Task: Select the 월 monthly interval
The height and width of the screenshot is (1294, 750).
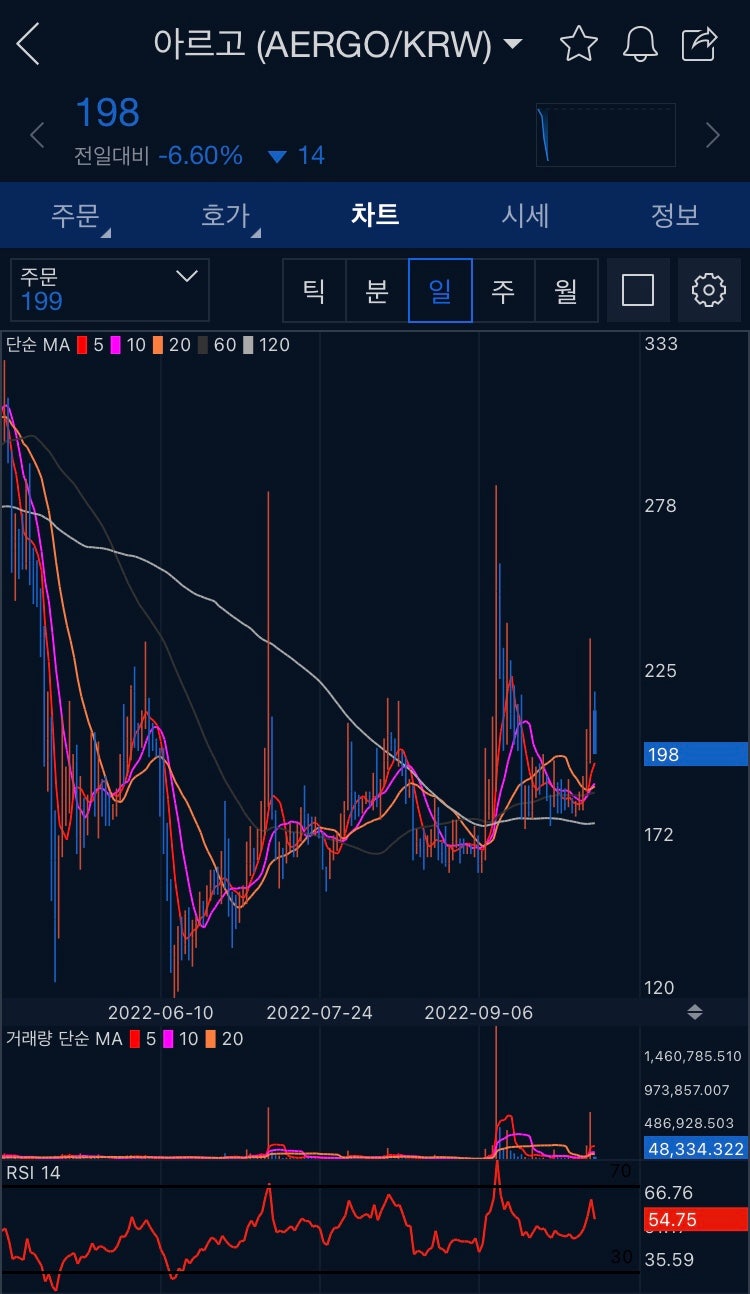Action: click(566, 290)
